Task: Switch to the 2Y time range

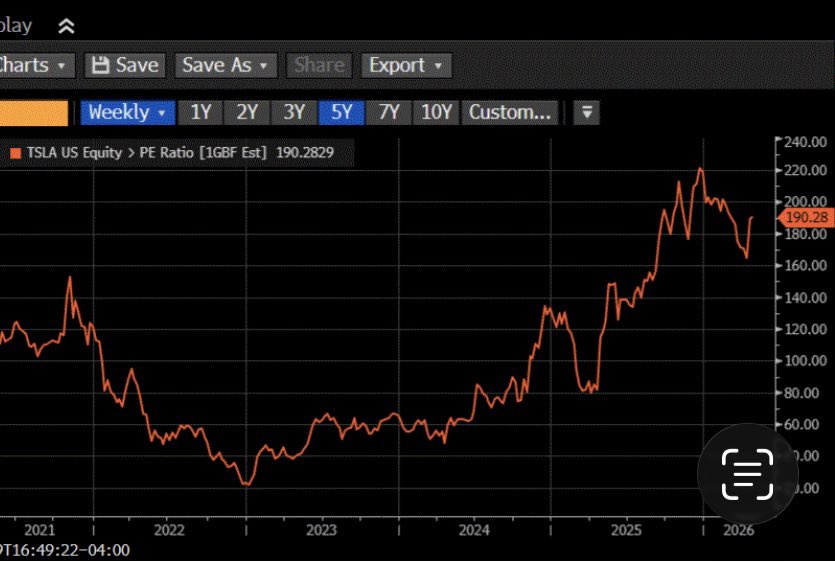Action: click(246, 112)
